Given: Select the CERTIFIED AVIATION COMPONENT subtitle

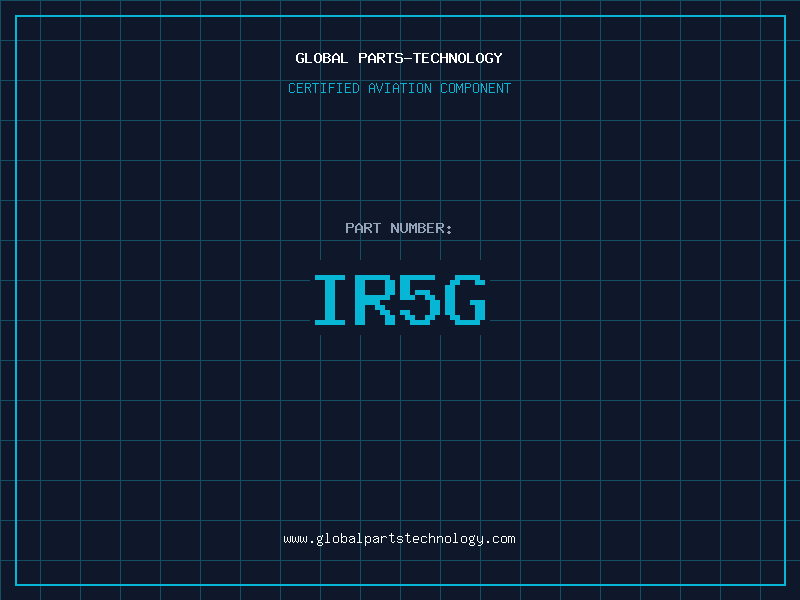Looking at the screenshot, I should tap(399, 88).
